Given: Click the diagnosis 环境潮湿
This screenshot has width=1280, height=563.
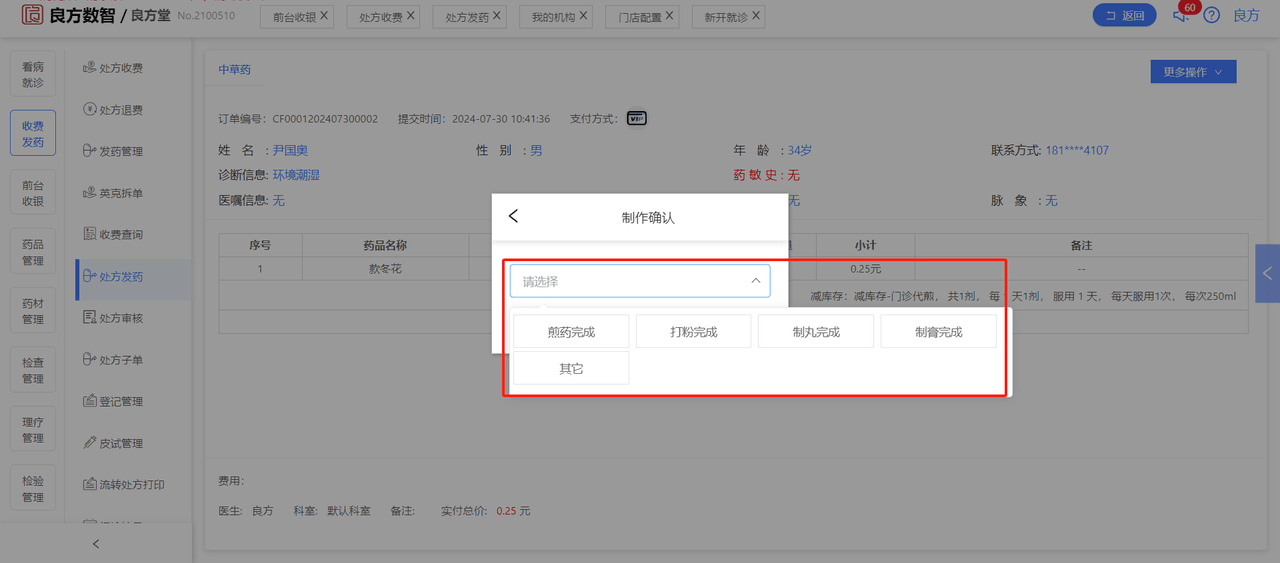Looking at the screenshot, I should point(296,175).
